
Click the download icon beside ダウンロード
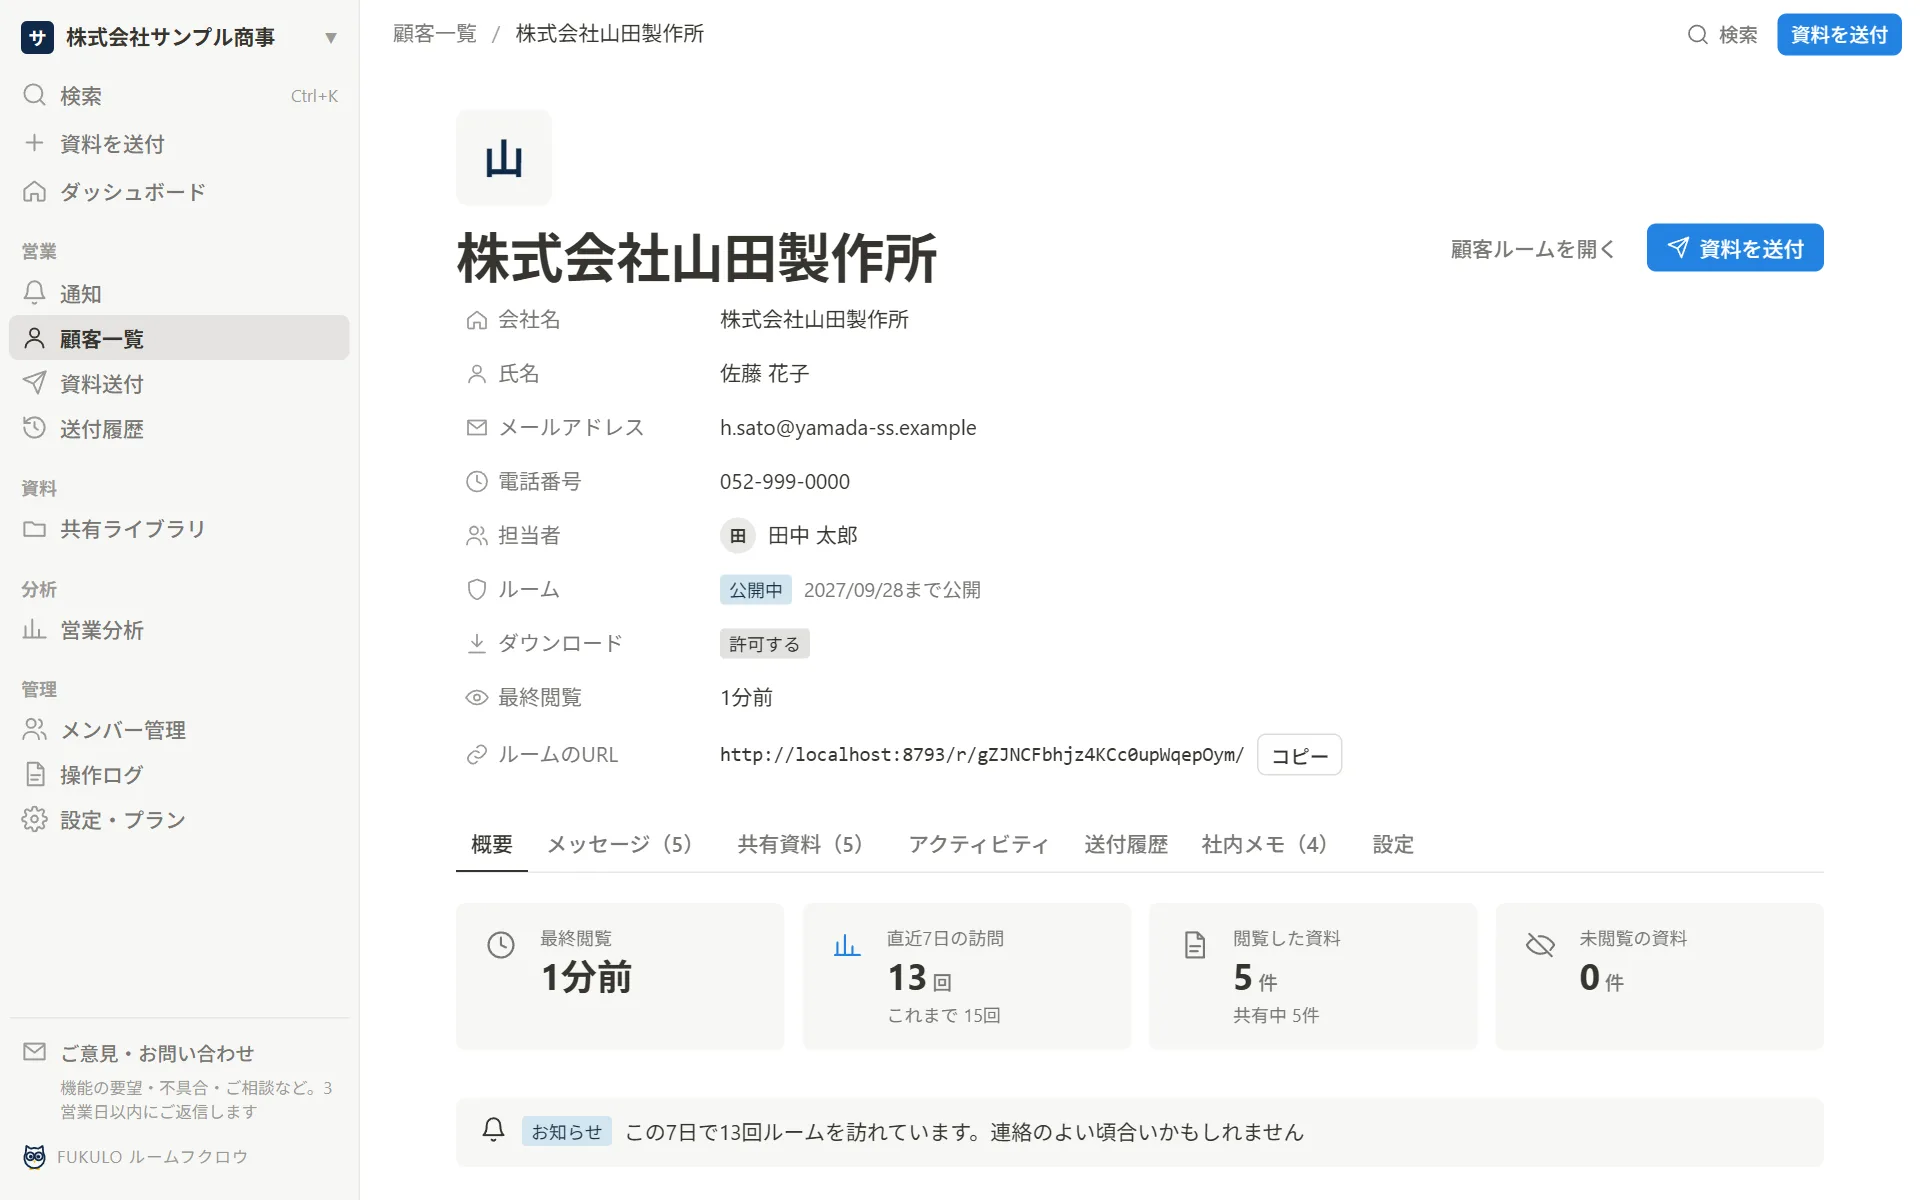477,644
